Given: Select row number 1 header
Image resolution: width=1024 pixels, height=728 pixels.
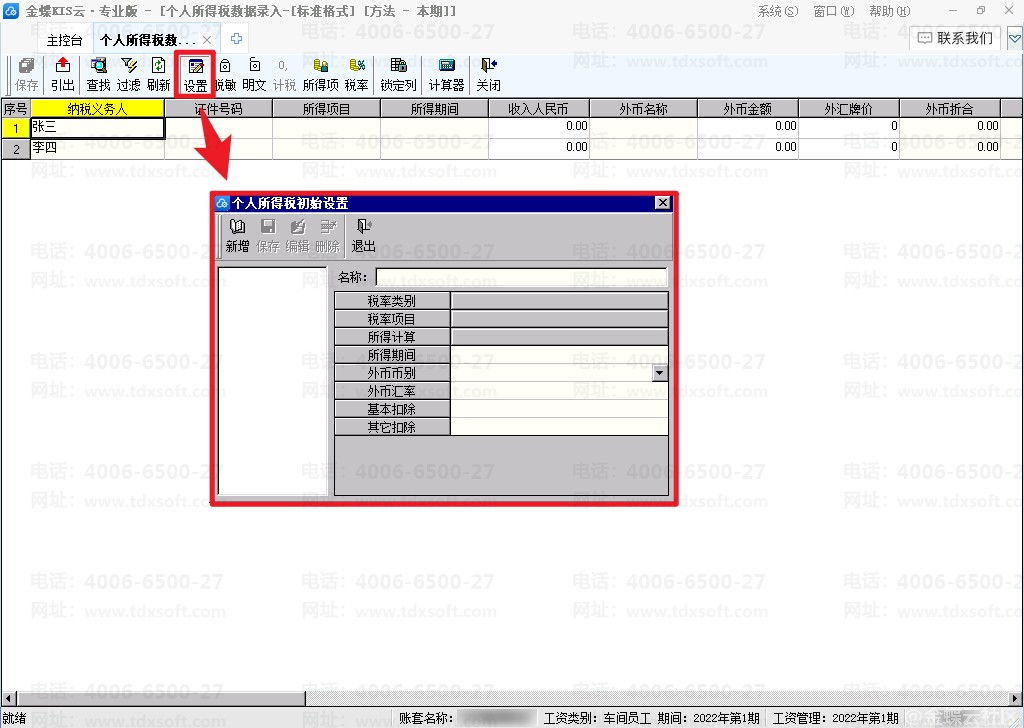Looking at the screenshot, I should pyautogui.click(x=16, y=128).
